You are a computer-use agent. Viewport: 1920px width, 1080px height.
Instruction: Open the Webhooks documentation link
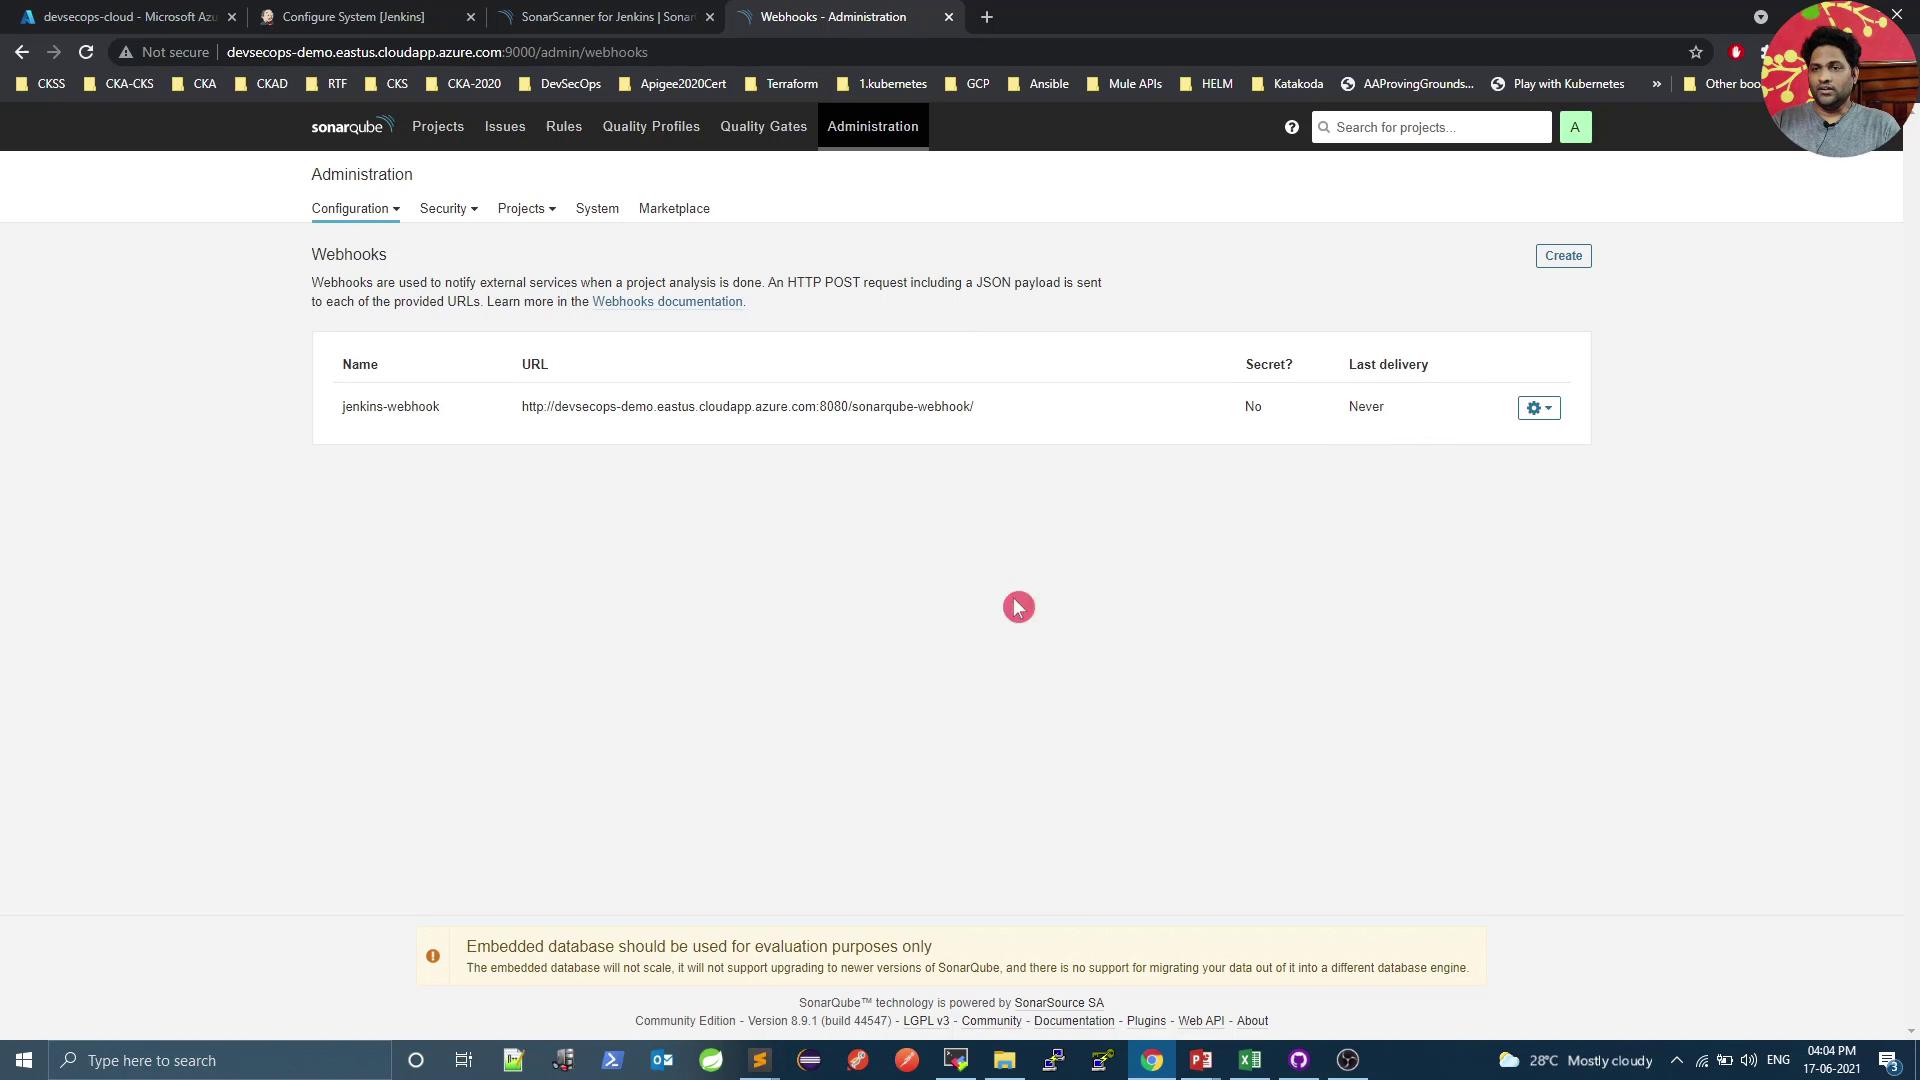667,301
